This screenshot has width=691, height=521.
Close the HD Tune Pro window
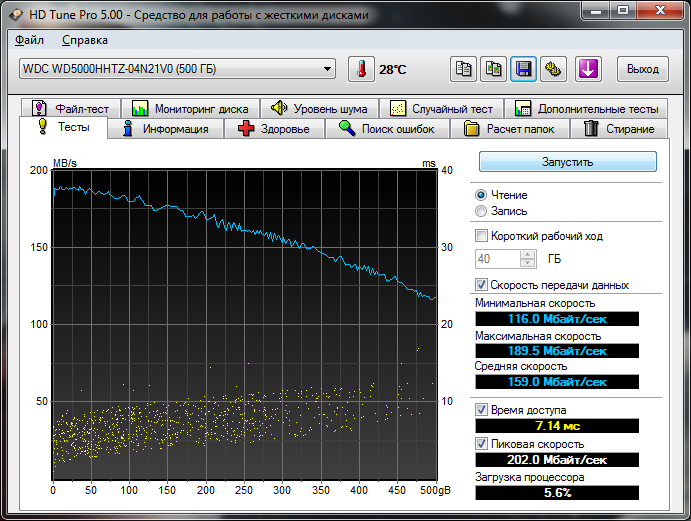[x=660, y=11]
